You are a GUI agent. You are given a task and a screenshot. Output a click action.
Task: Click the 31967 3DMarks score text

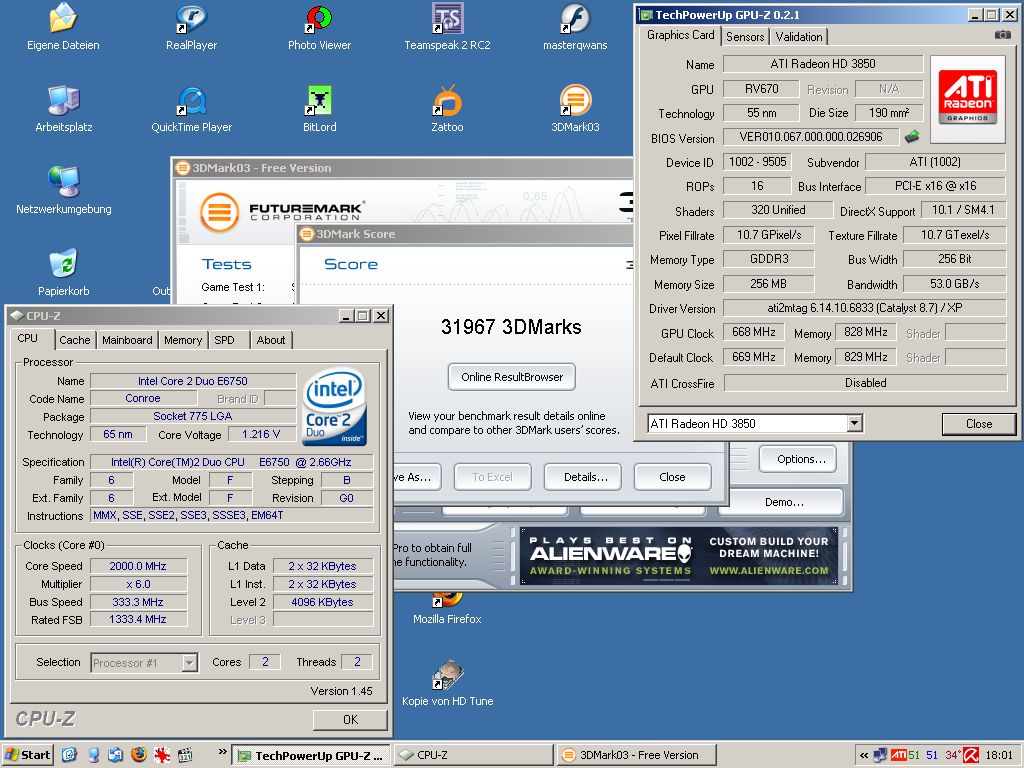[x=511, y=327]
